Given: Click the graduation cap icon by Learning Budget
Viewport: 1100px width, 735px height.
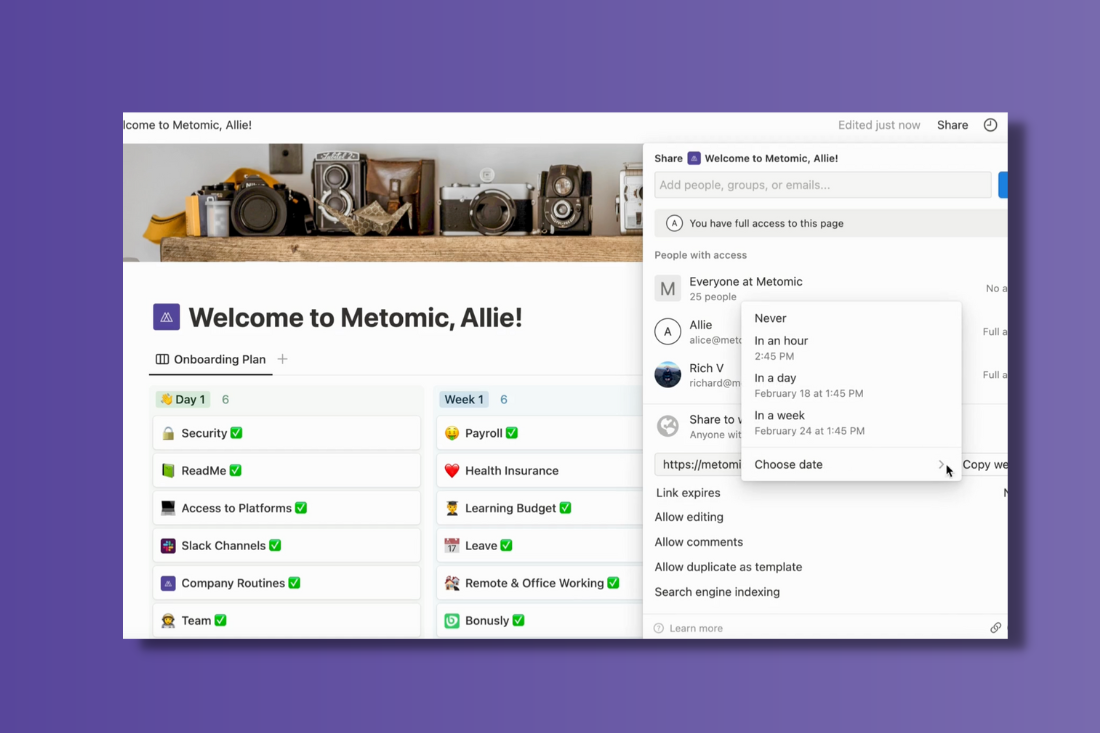Looking at the screenshot, I should (x=453, y=508).
